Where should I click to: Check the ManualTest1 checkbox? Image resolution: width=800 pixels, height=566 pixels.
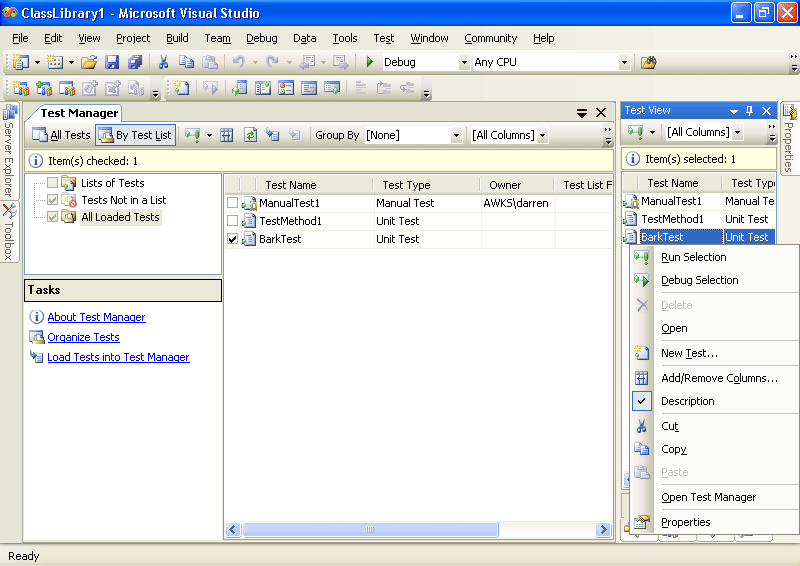[x=233, y=203]
